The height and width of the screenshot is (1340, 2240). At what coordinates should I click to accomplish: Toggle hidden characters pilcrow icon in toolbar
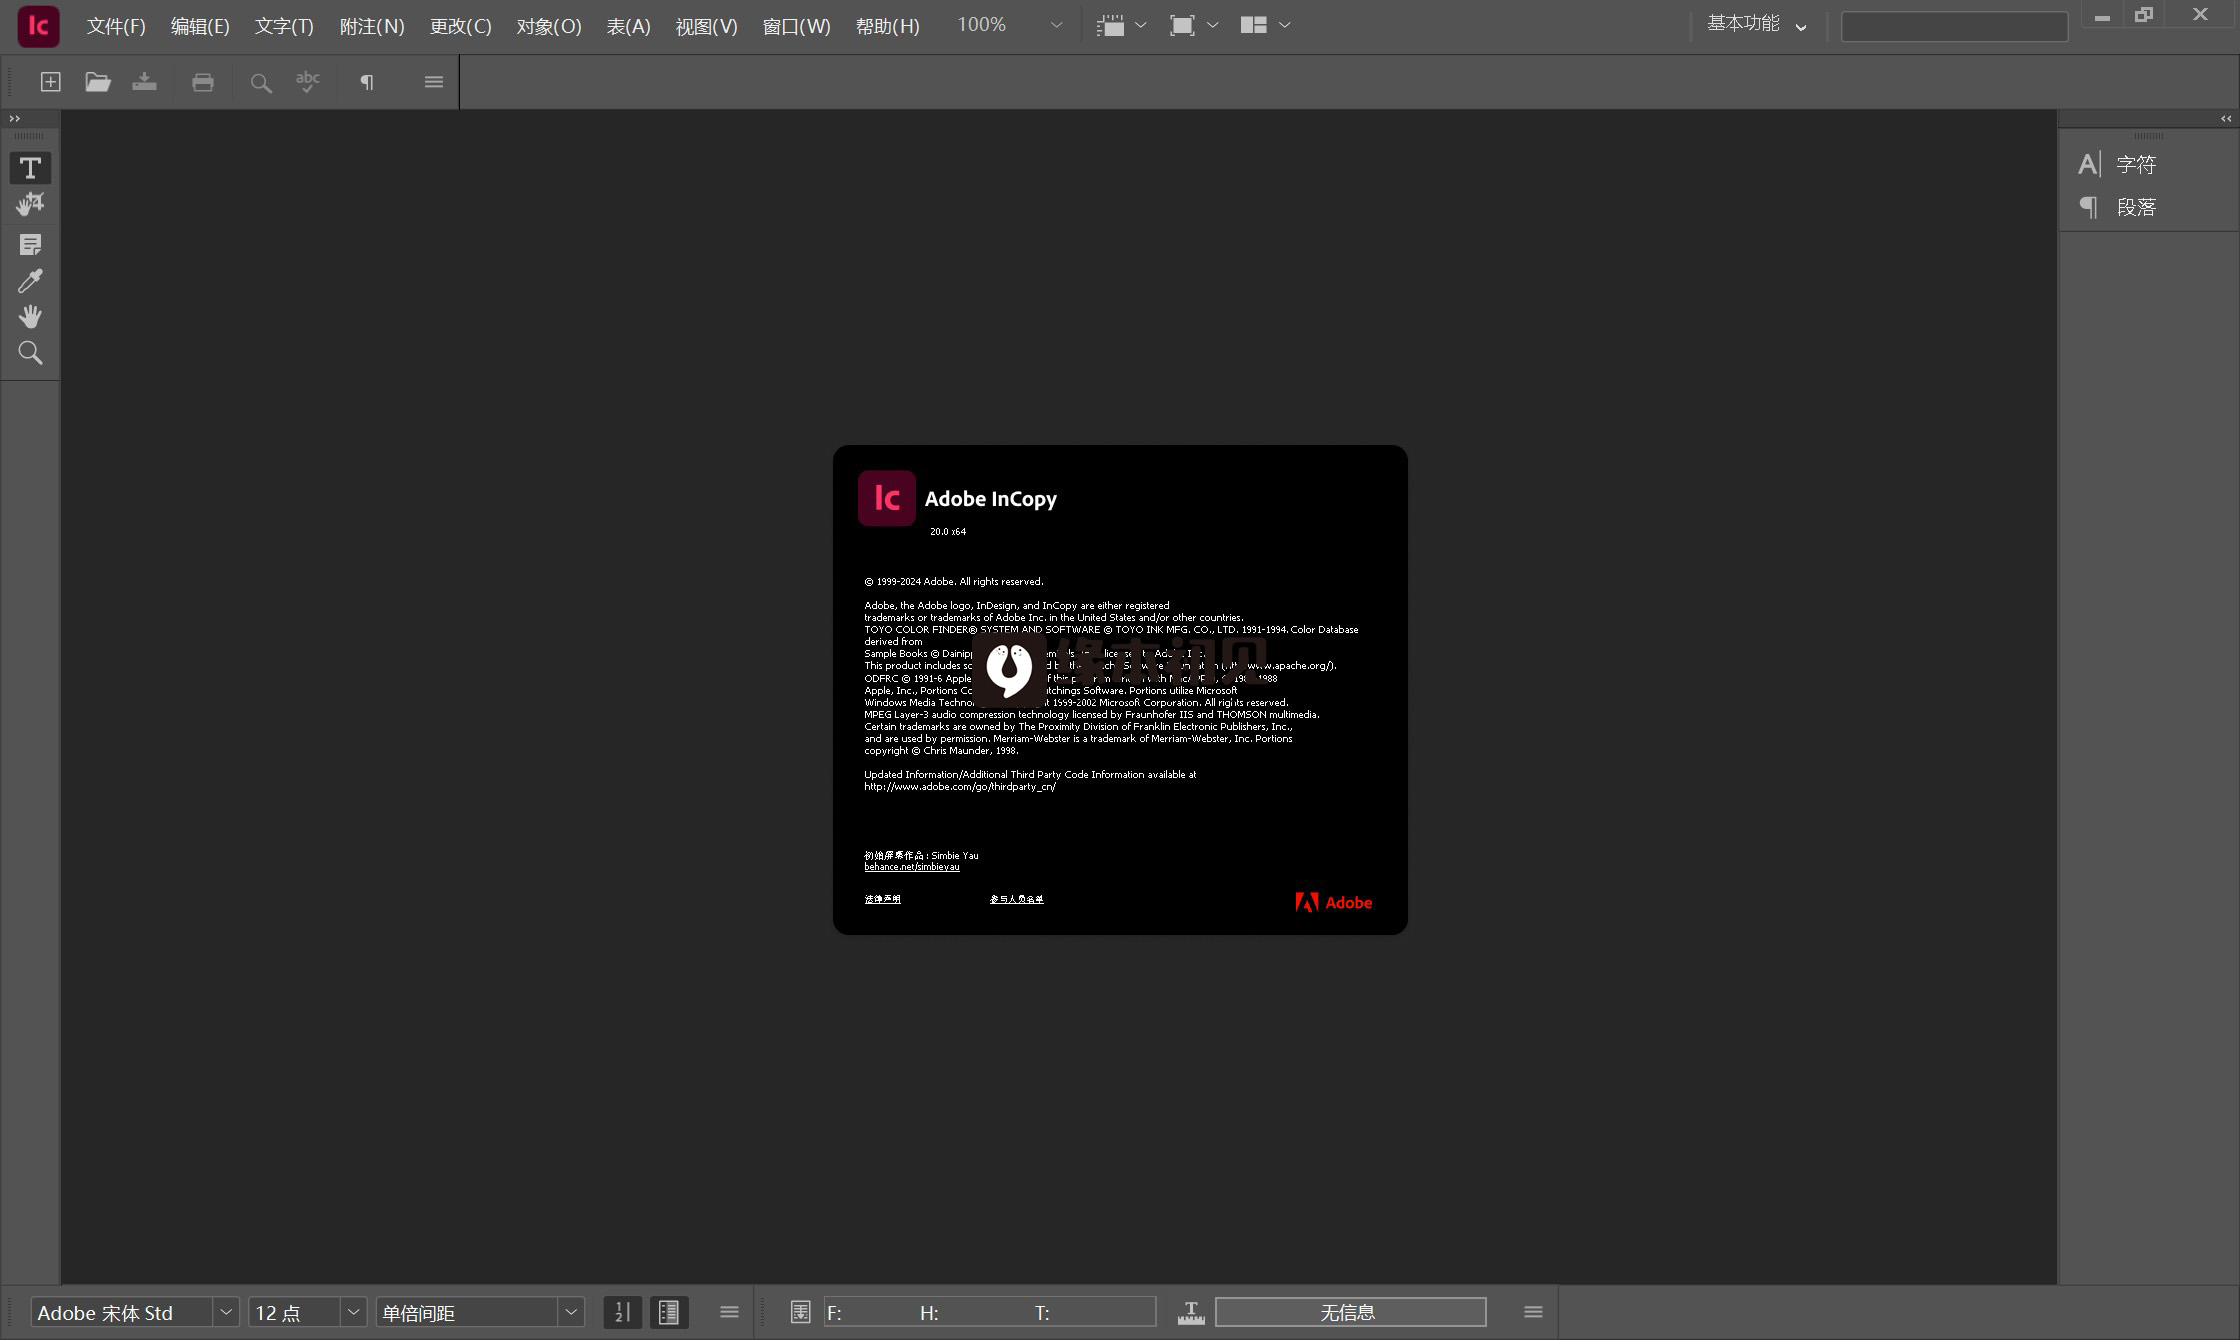tap(367, 82)
